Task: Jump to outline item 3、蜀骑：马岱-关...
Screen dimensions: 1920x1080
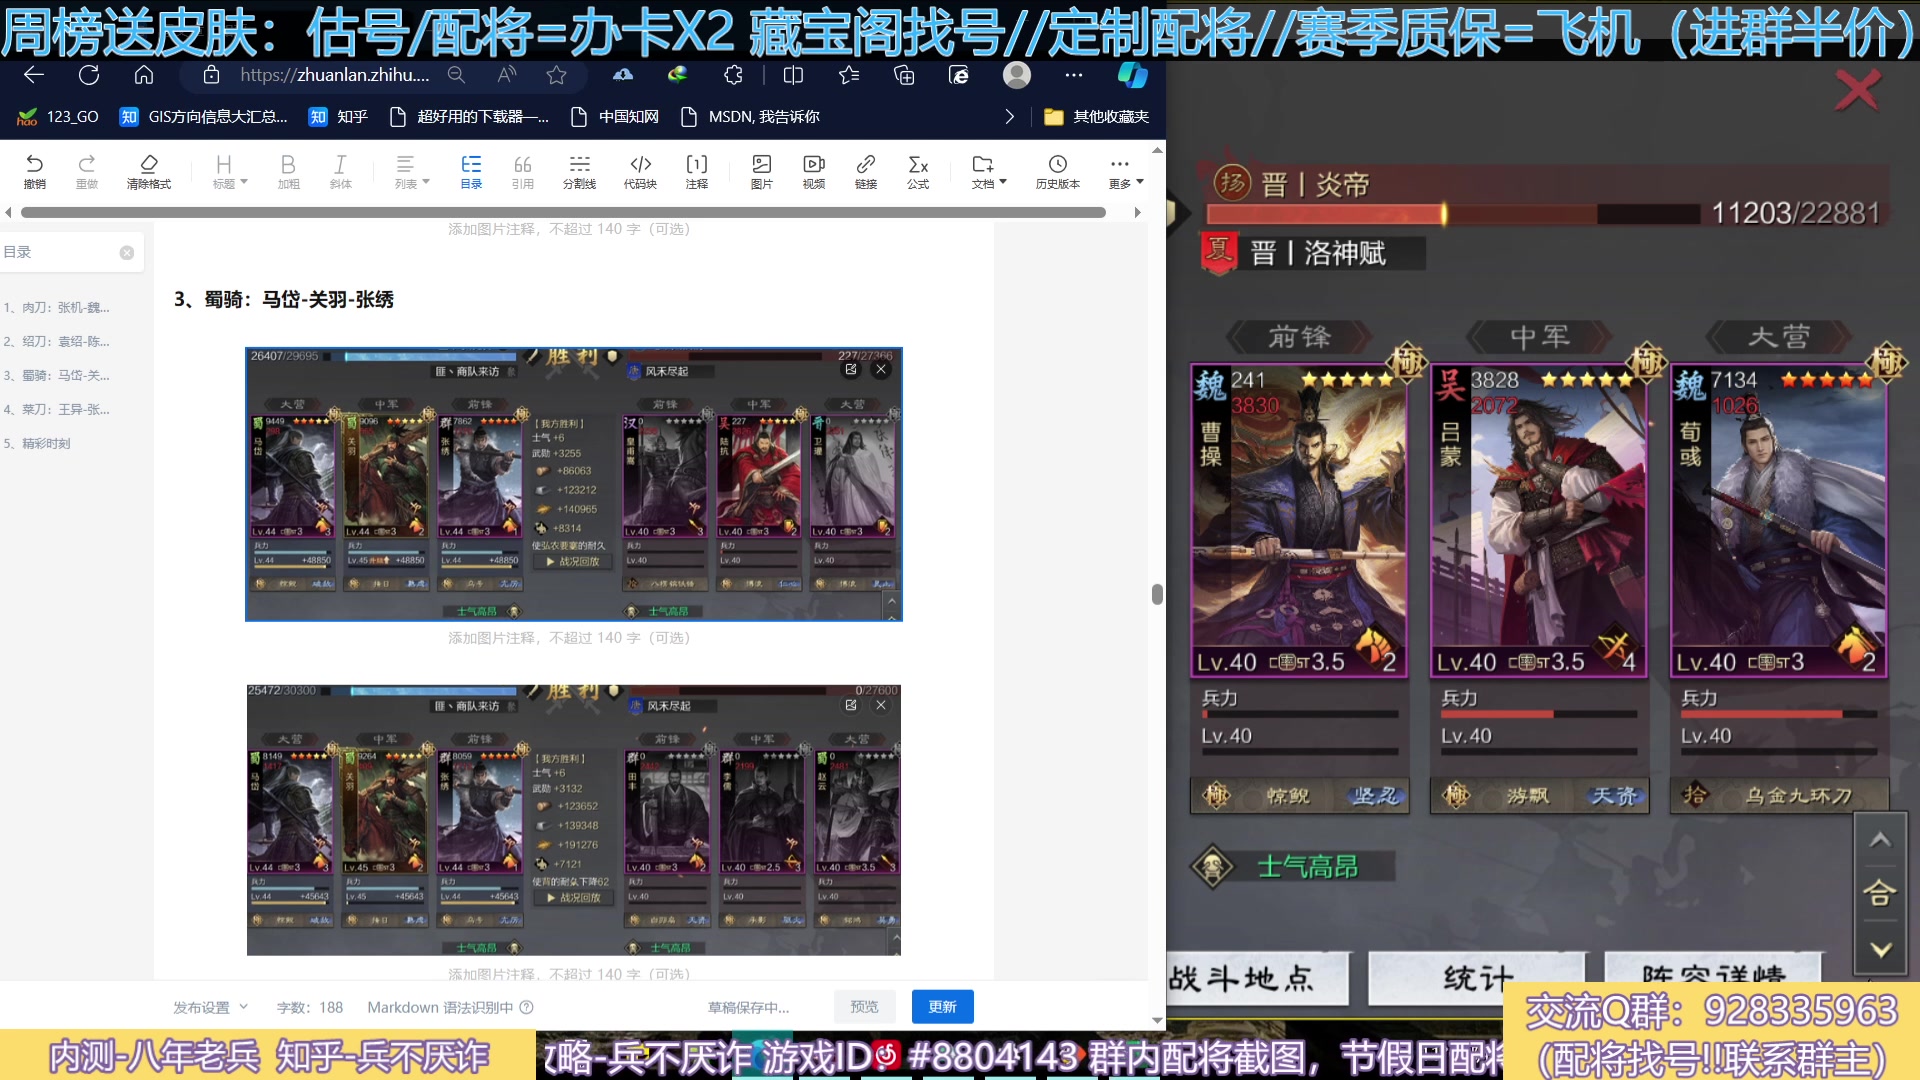Action: 56,375
